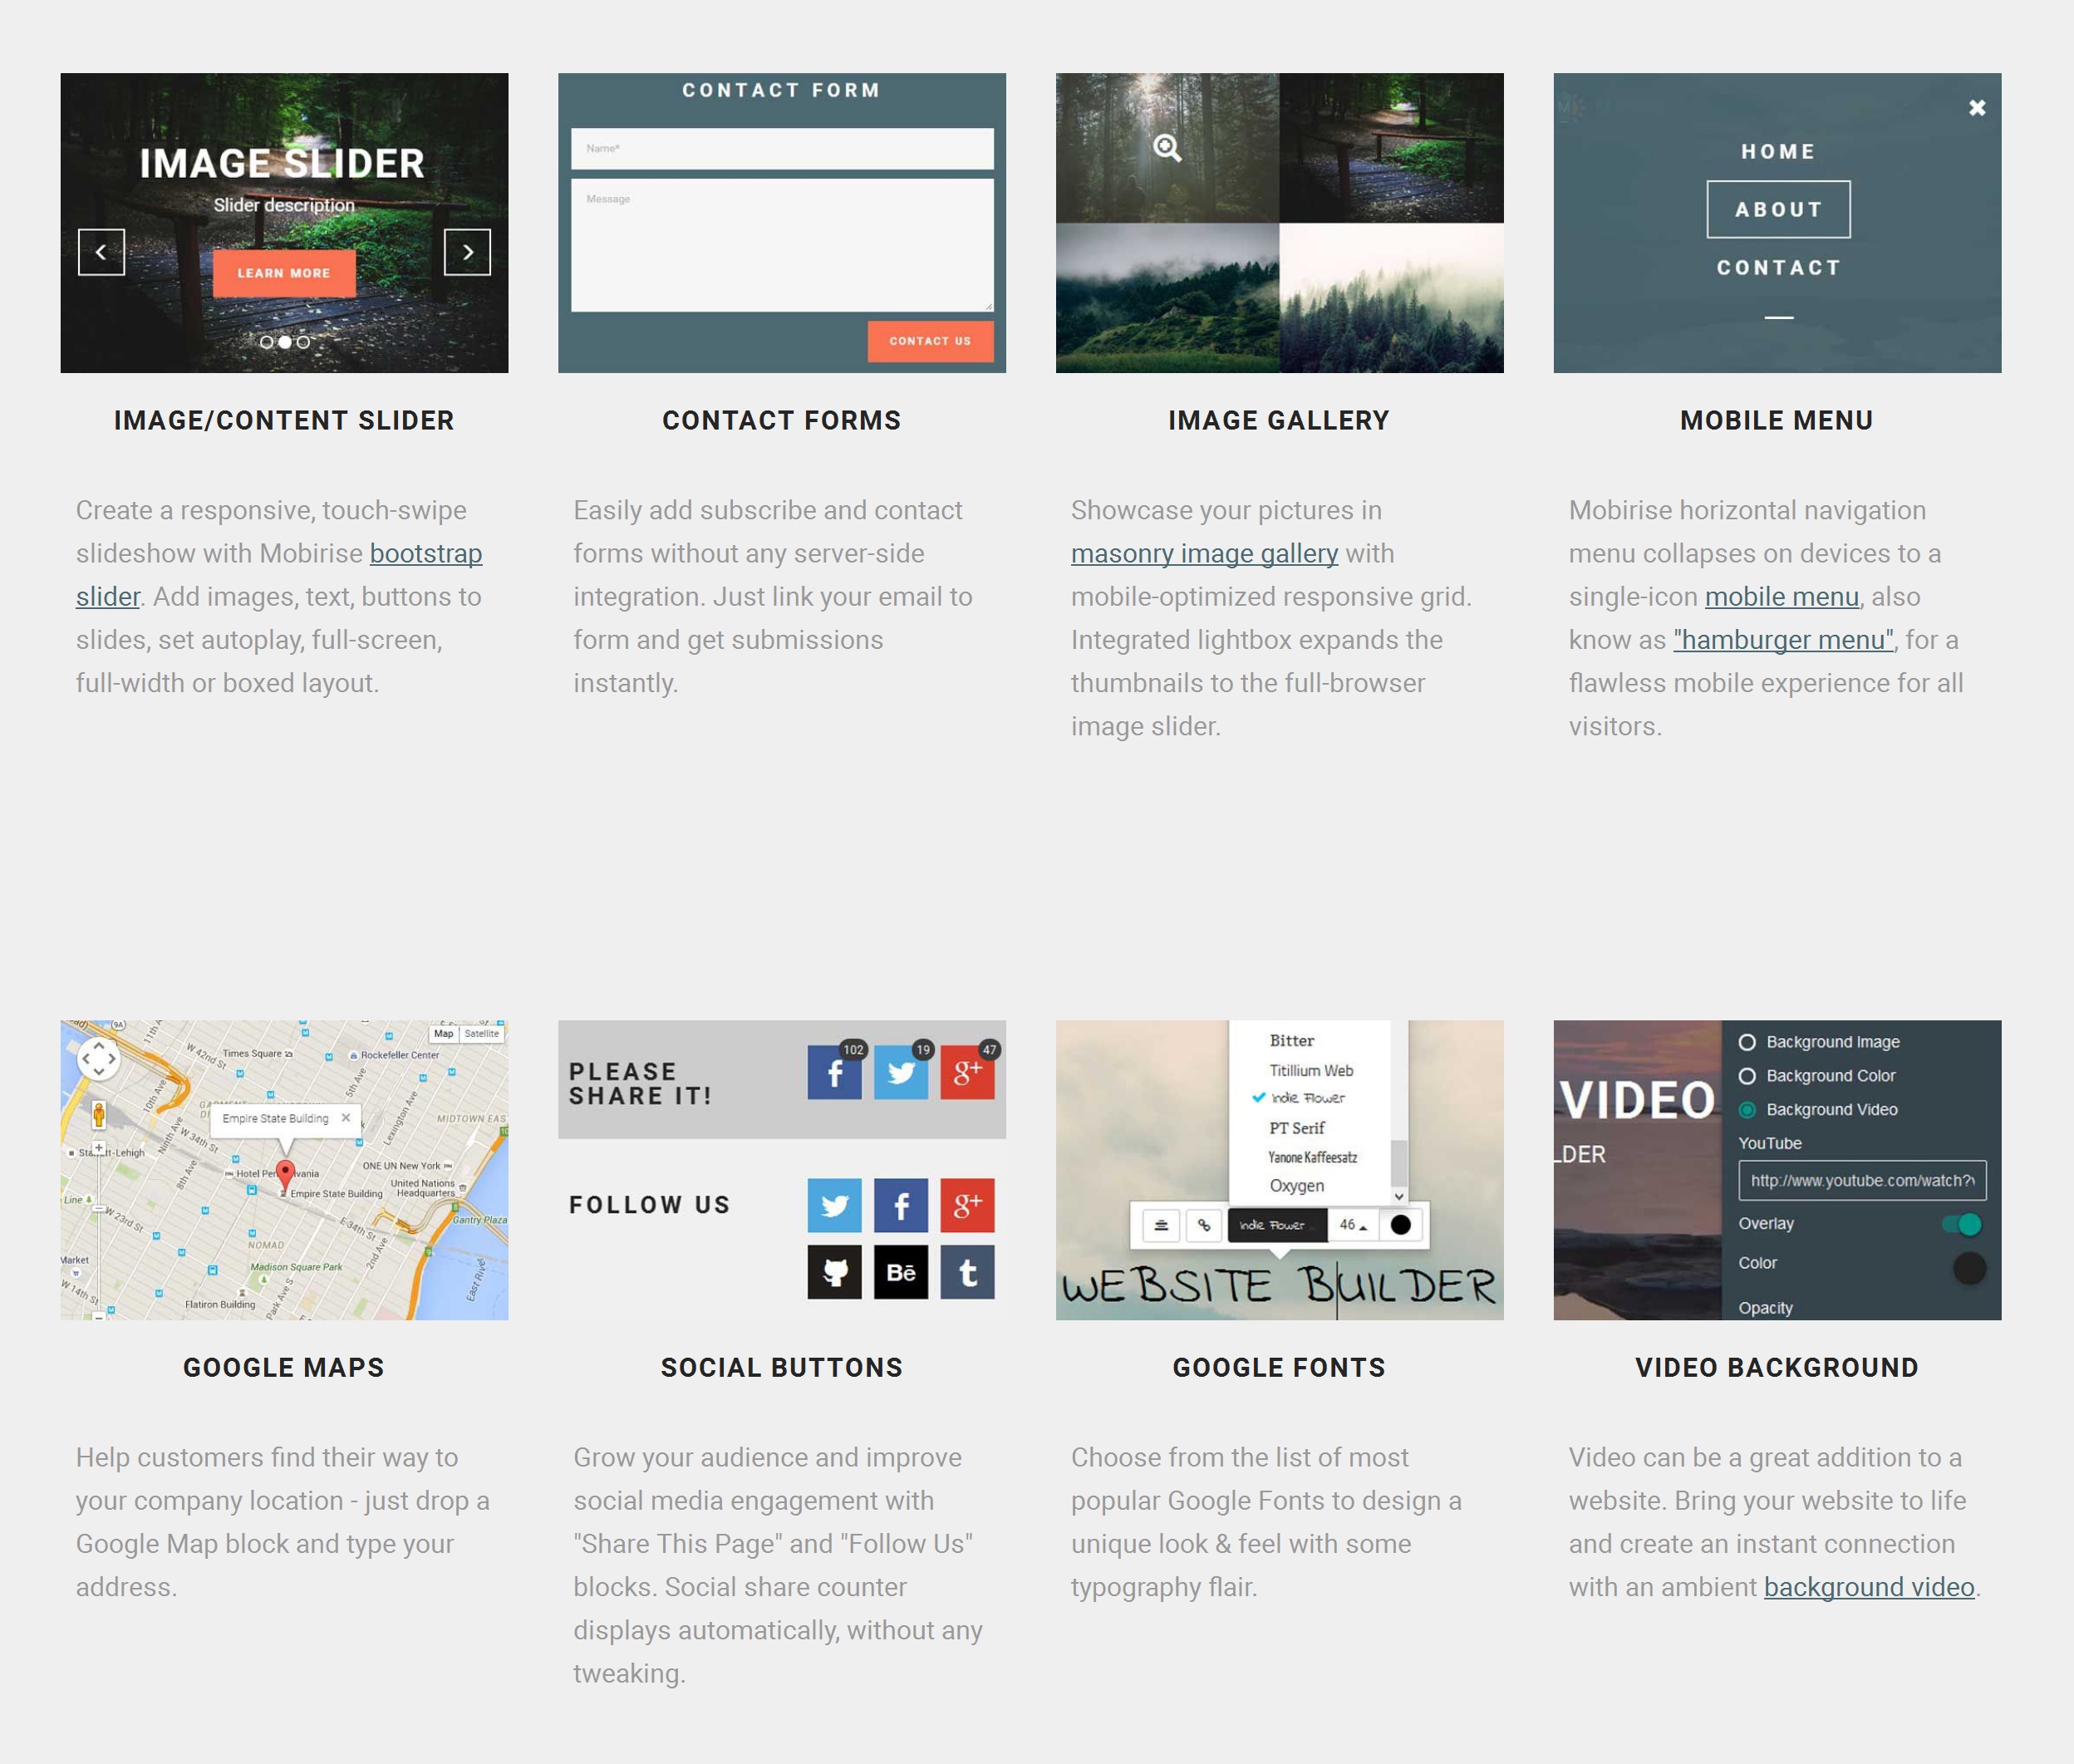
Task: Click the GitHub follow icon
Action: [x=833, y=1272]
